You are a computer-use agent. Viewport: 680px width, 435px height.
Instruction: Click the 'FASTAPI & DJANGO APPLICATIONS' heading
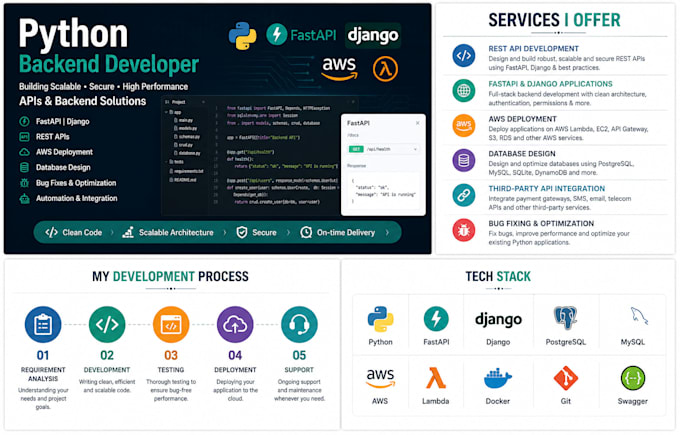click(550, 84)
